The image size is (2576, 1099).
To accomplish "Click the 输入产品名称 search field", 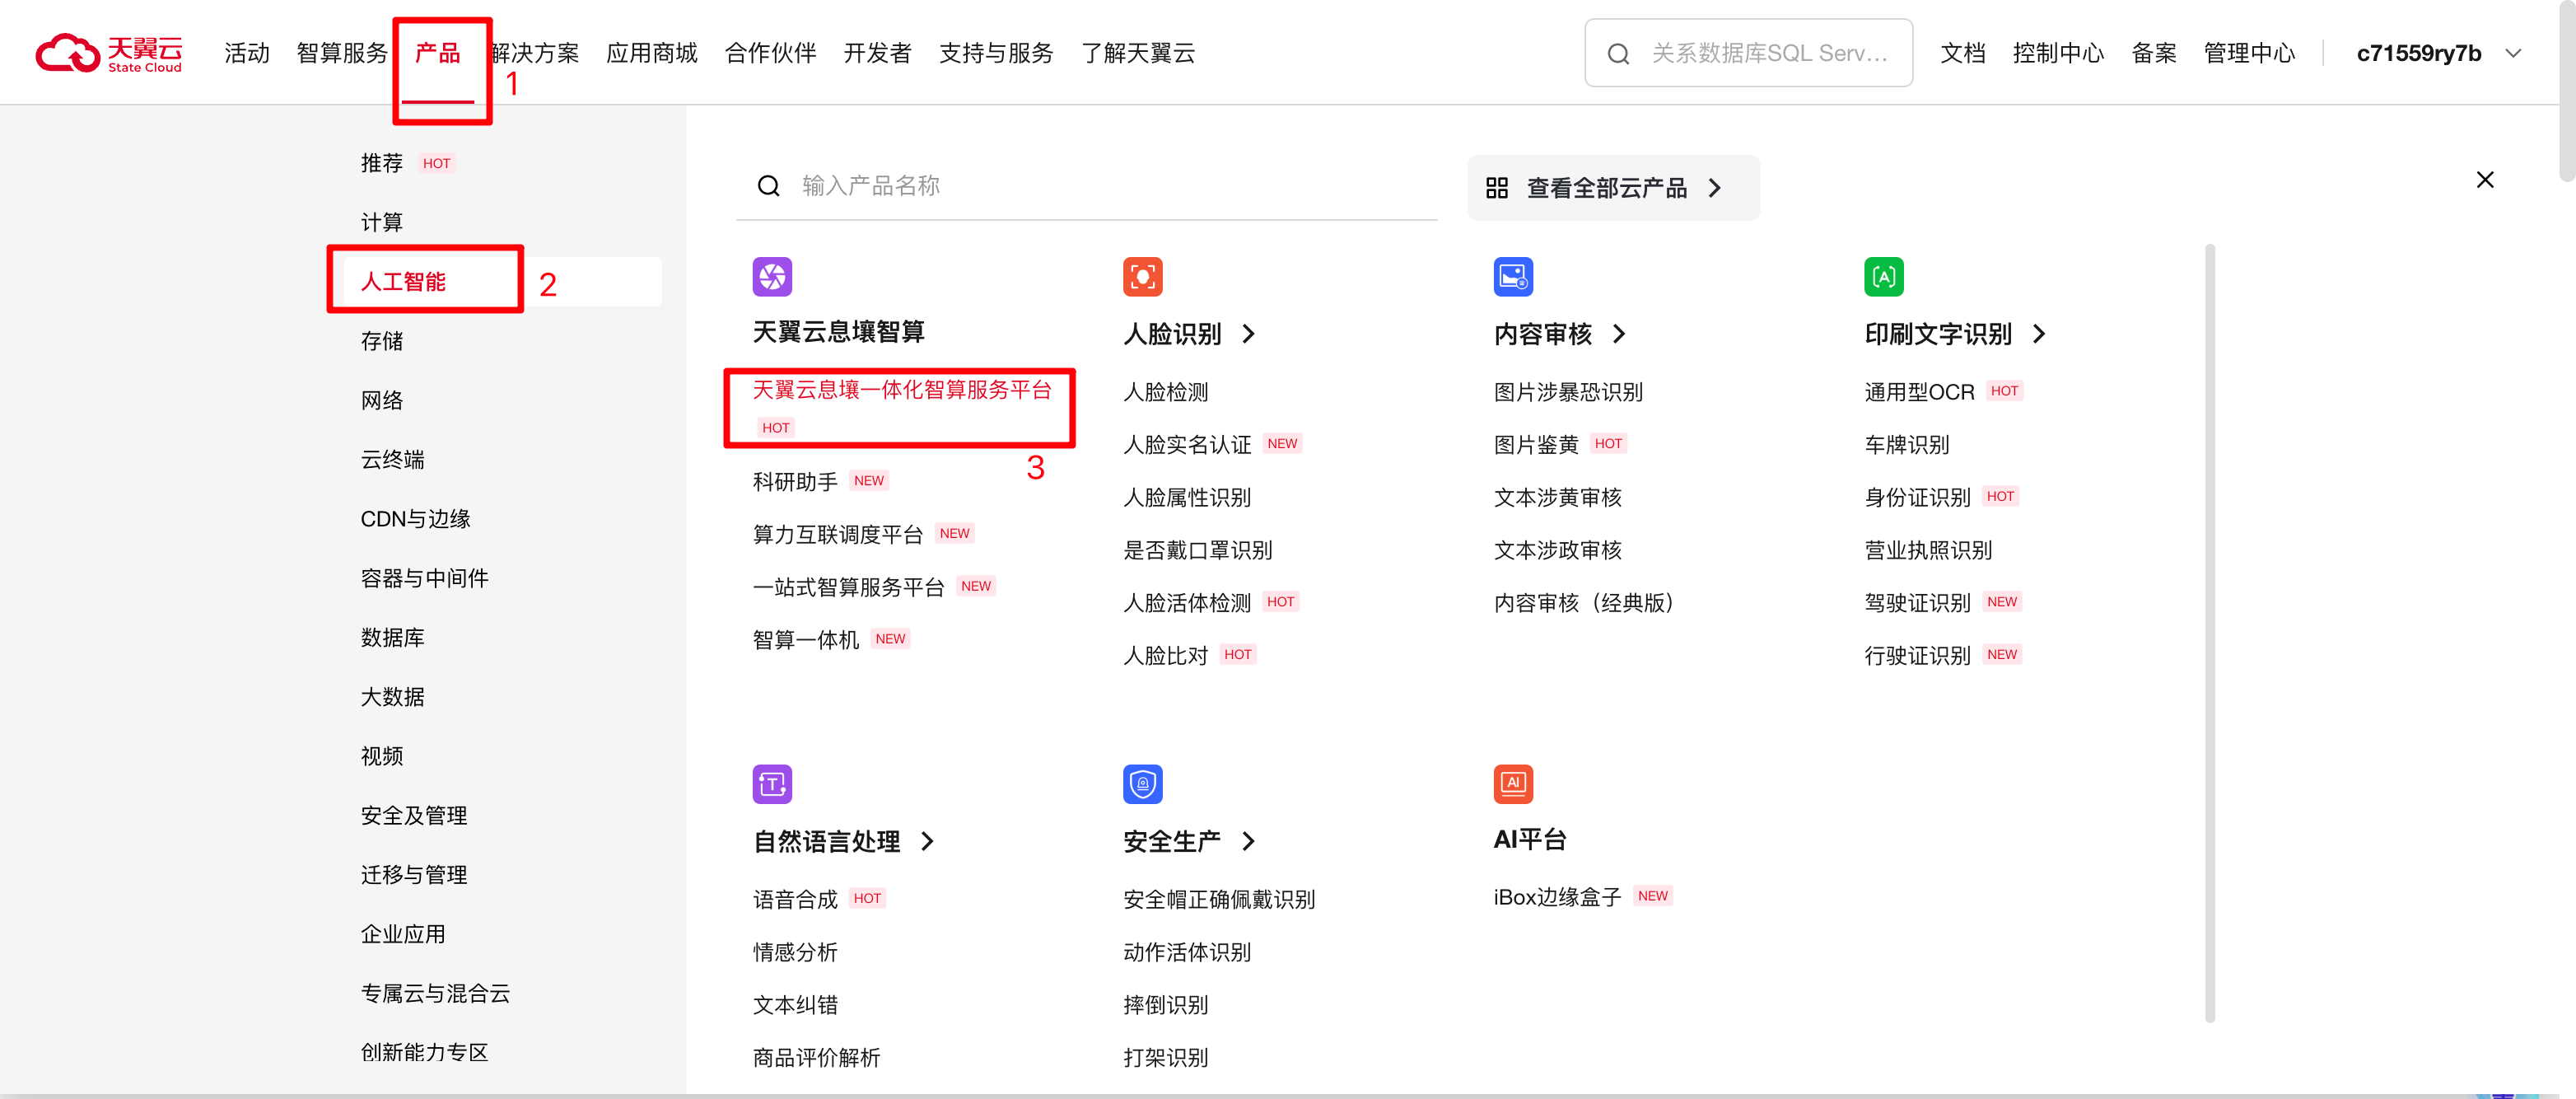I will [1086, 186].
